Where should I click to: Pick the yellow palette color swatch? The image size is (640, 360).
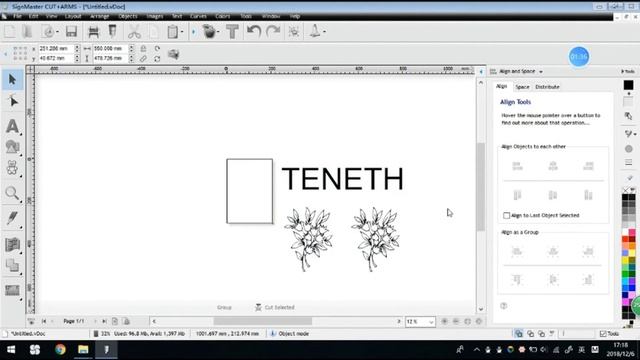click(625, 260)
